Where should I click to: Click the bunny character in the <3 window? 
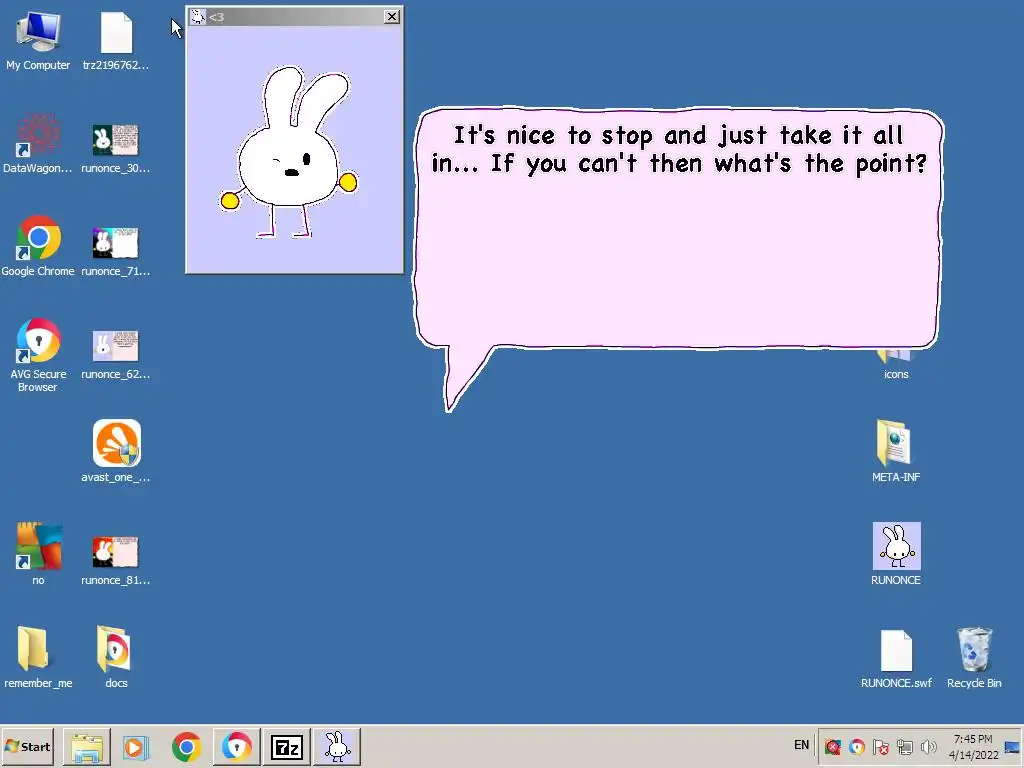point(289,153)
